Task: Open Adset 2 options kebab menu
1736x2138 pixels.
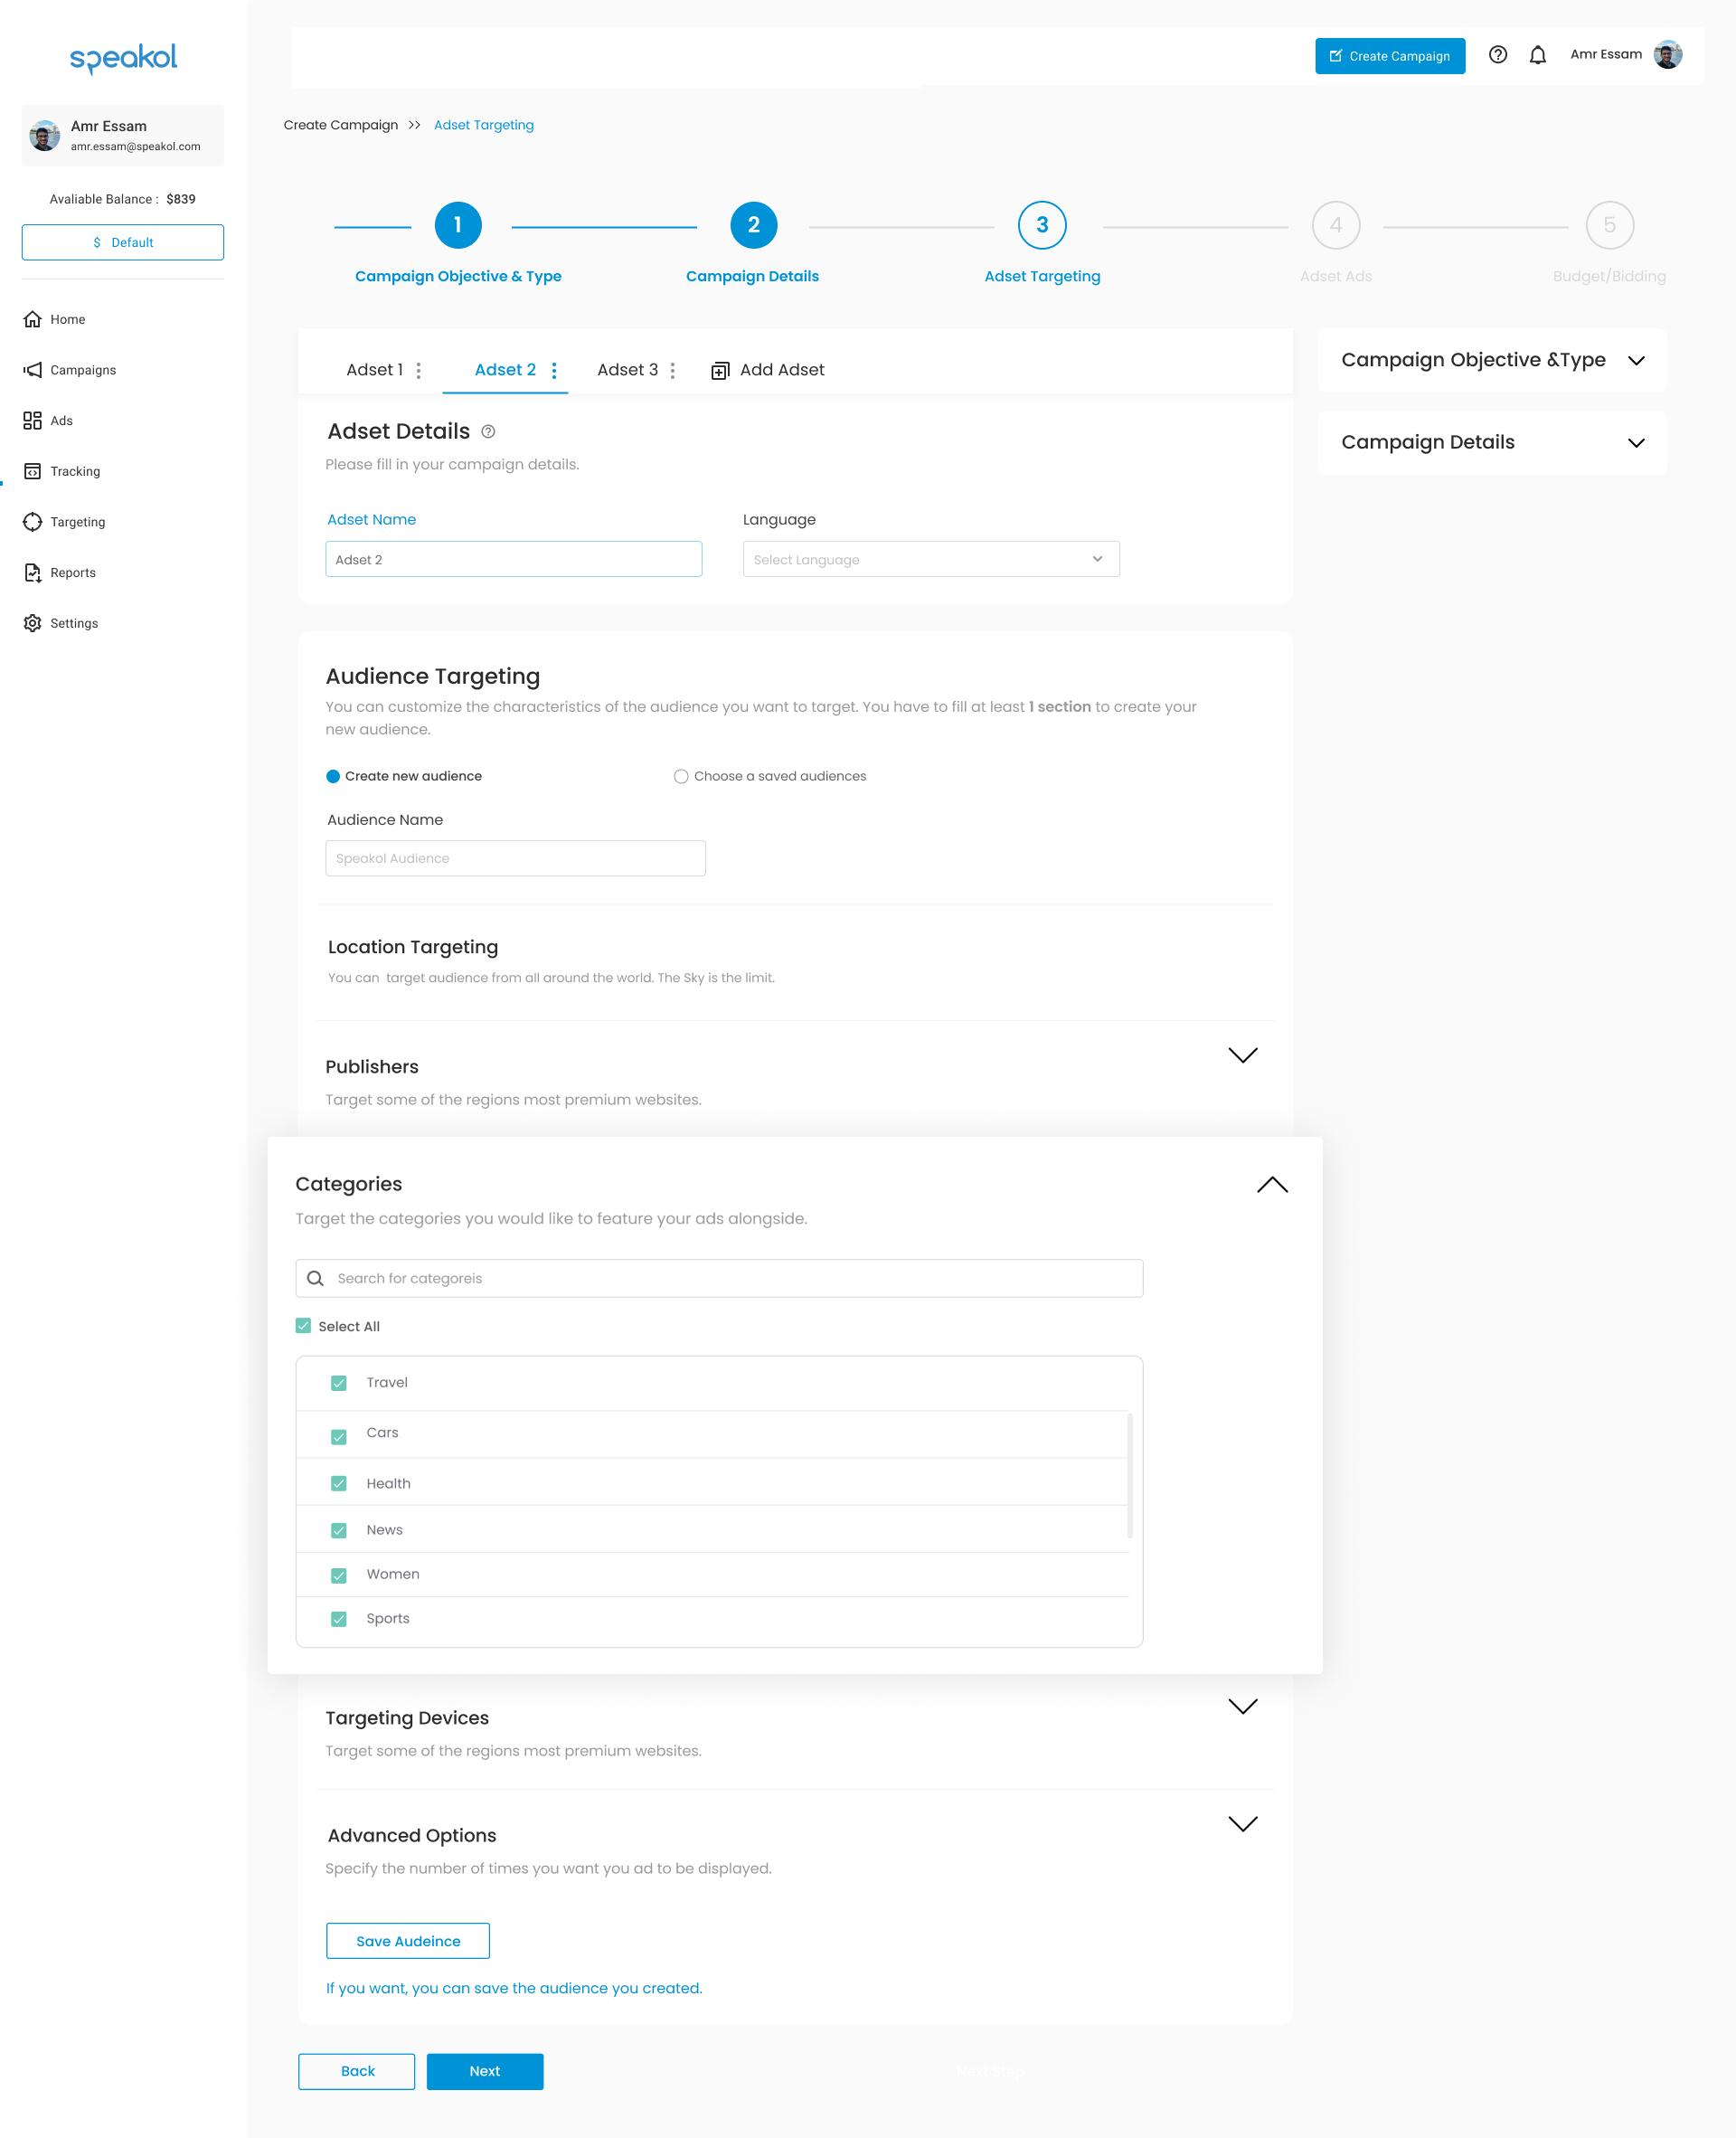Action: tap(554, 371)
